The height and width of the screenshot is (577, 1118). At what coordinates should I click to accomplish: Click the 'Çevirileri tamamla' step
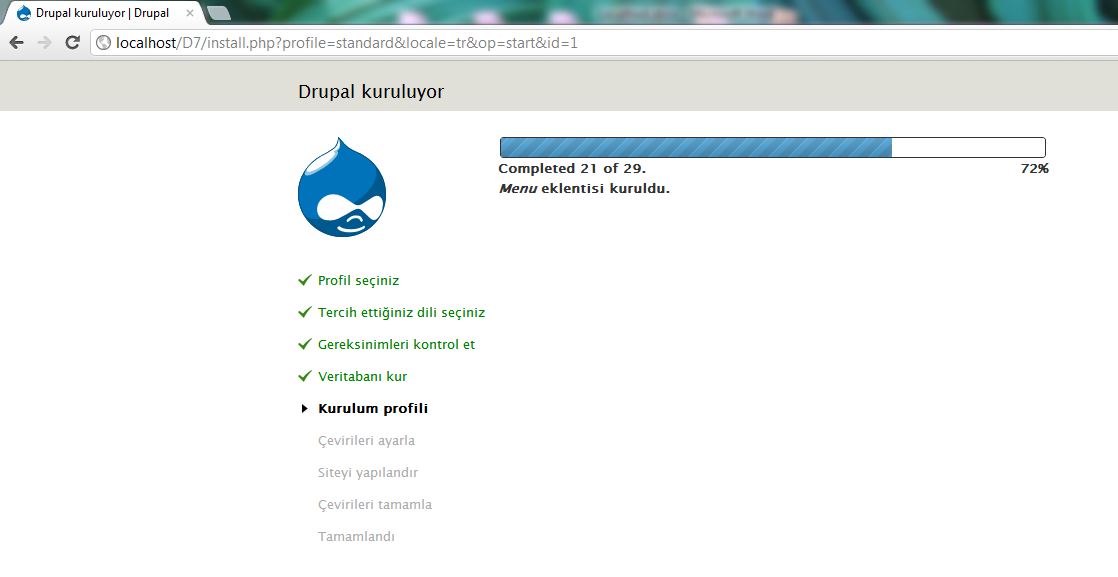click(x=375, y=505)
